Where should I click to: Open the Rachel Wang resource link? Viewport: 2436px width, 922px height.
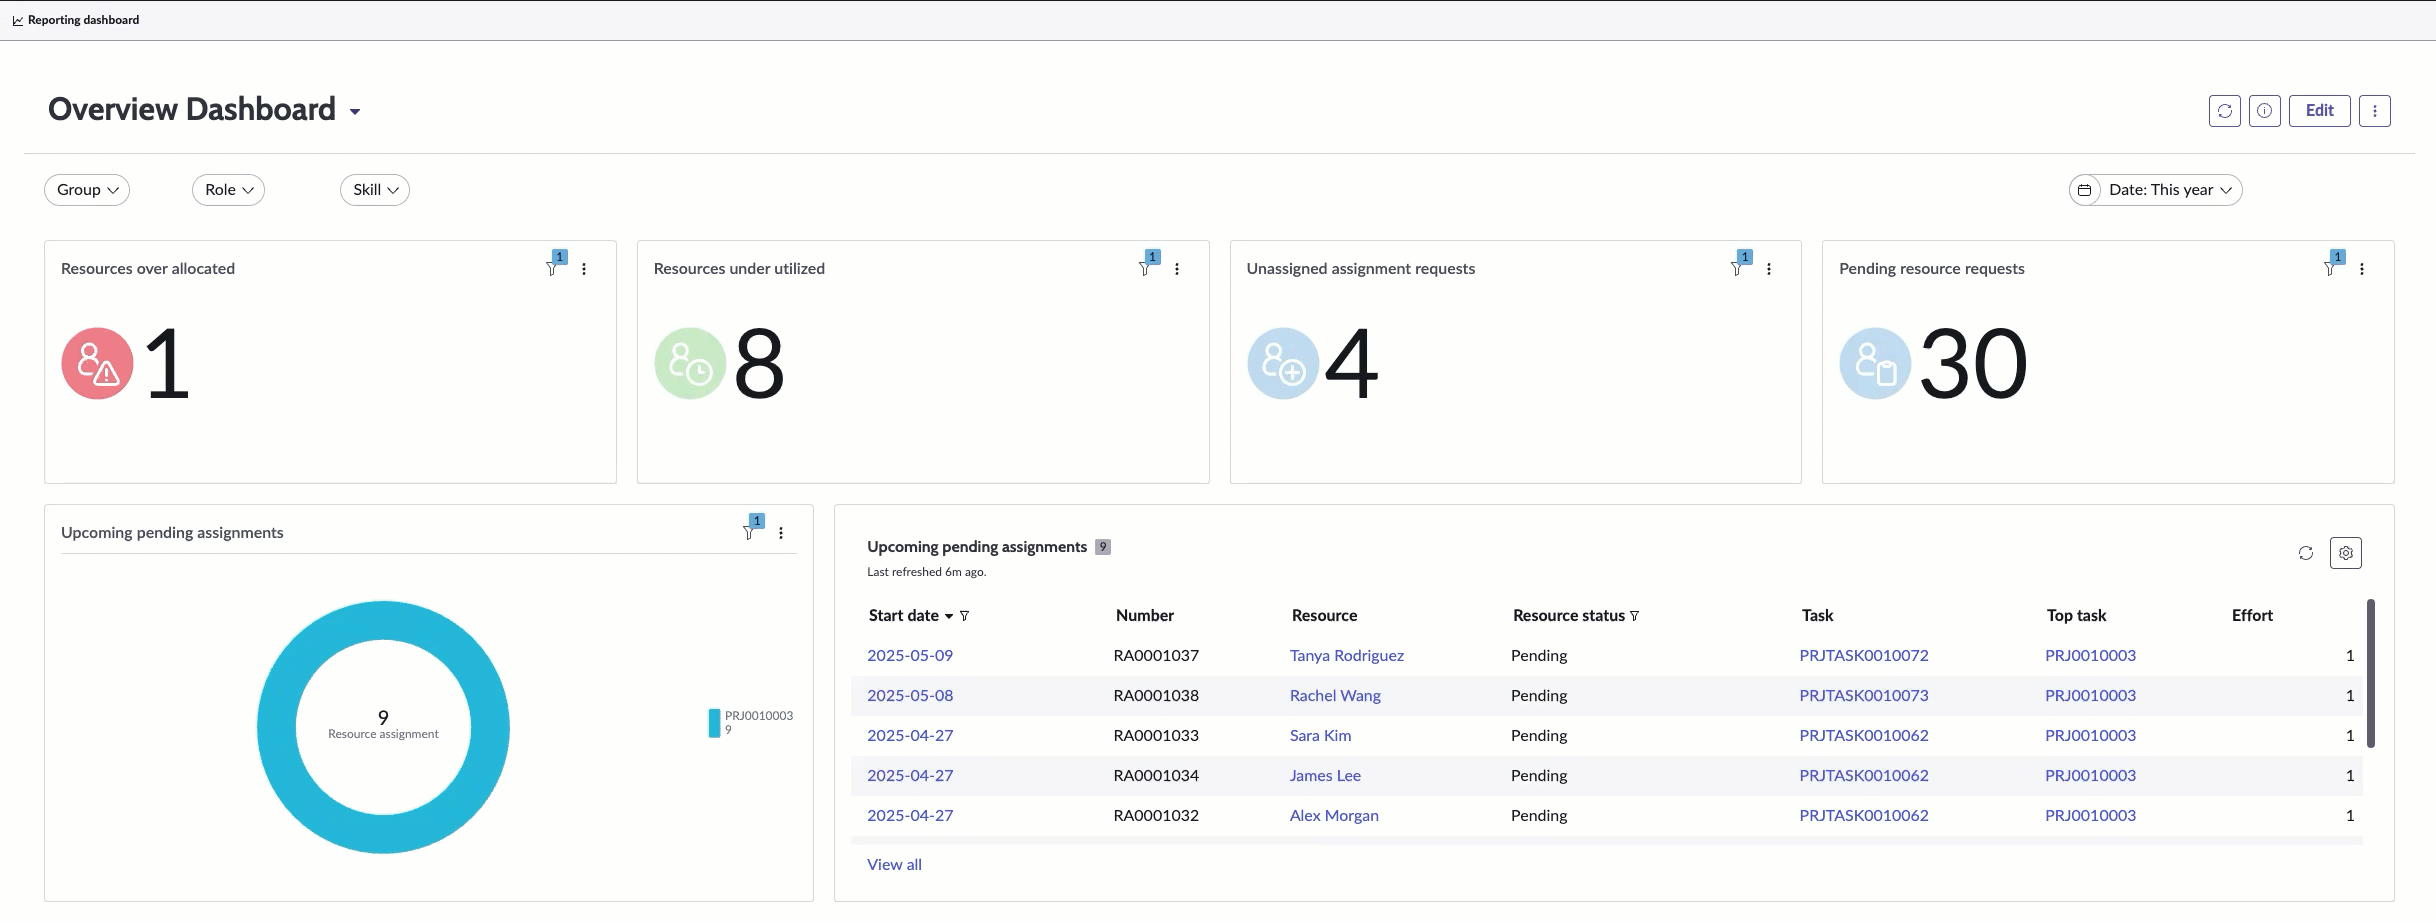tap(1334, 696)
